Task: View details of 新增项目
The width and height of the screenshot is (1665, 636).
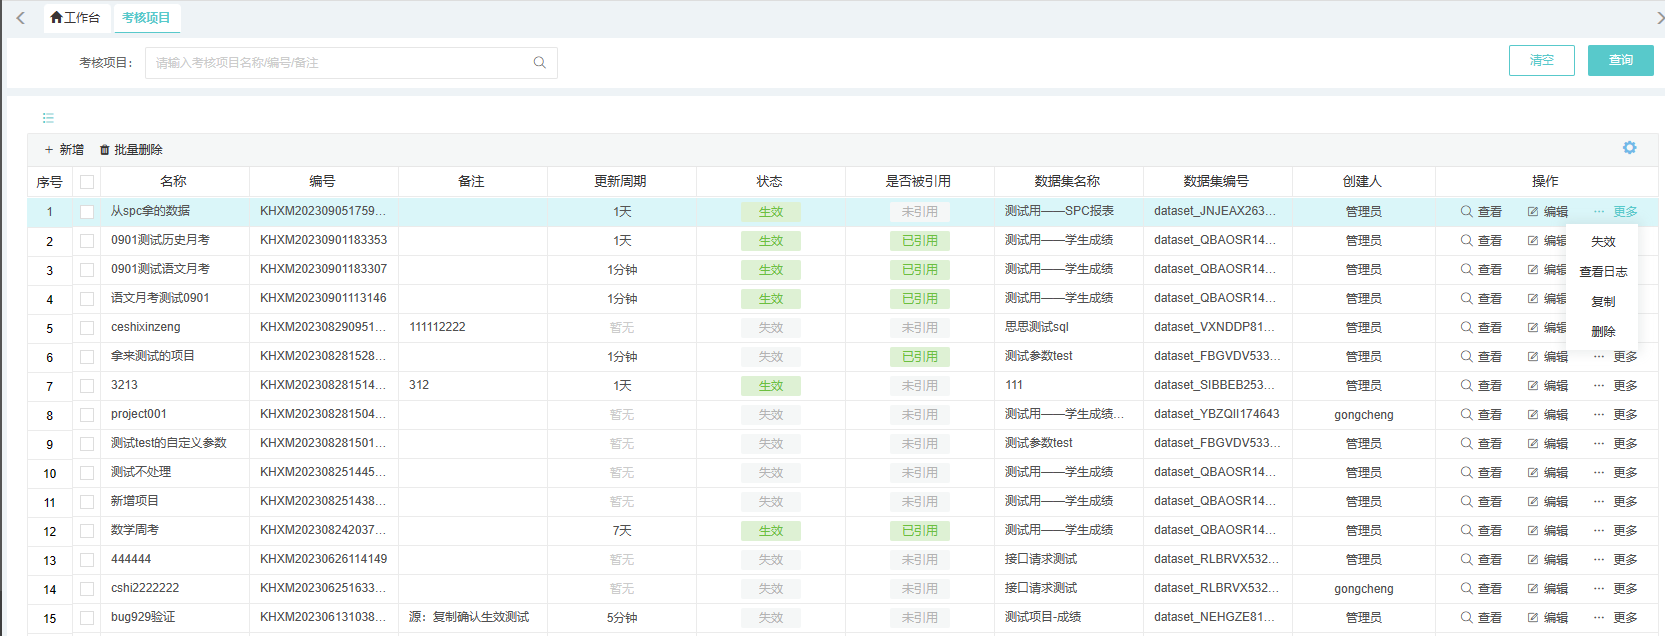Action: click(1481, 502)
